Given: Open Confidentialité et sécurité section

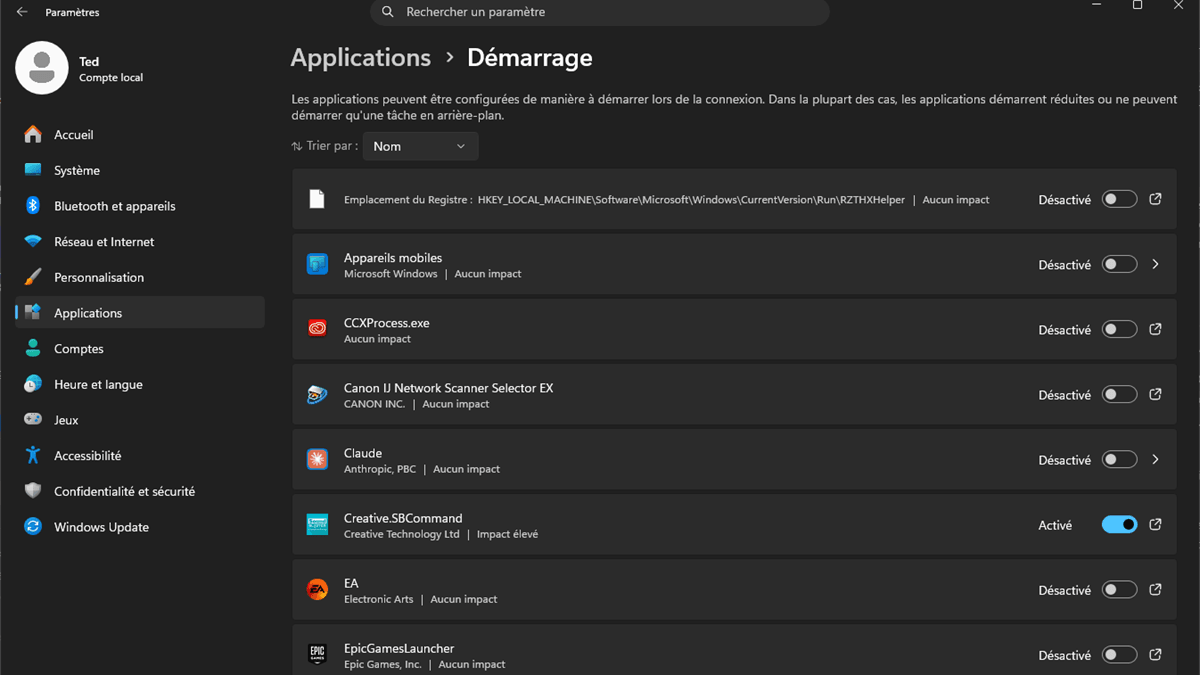Looking at the screenshot, I should click(x=140, y=491).
